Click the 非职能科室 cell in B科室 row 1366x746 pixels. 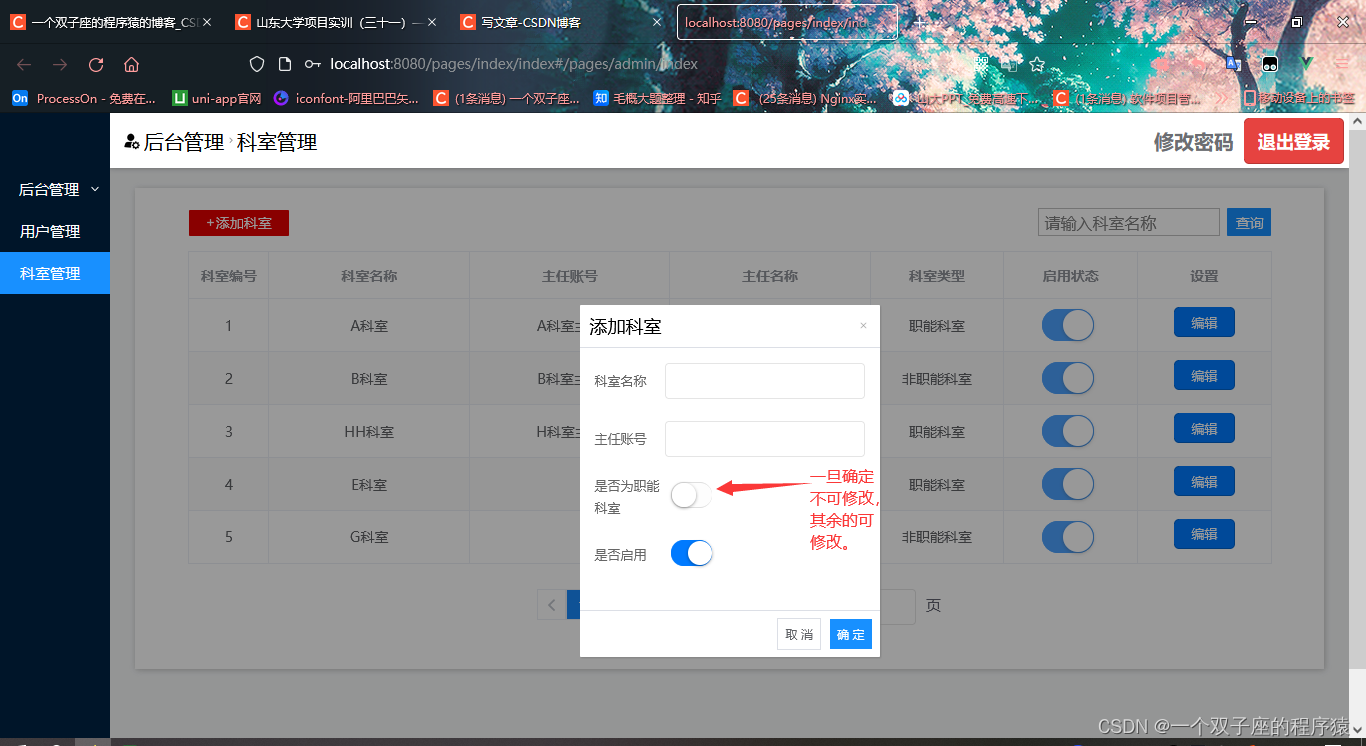(937, 379)
